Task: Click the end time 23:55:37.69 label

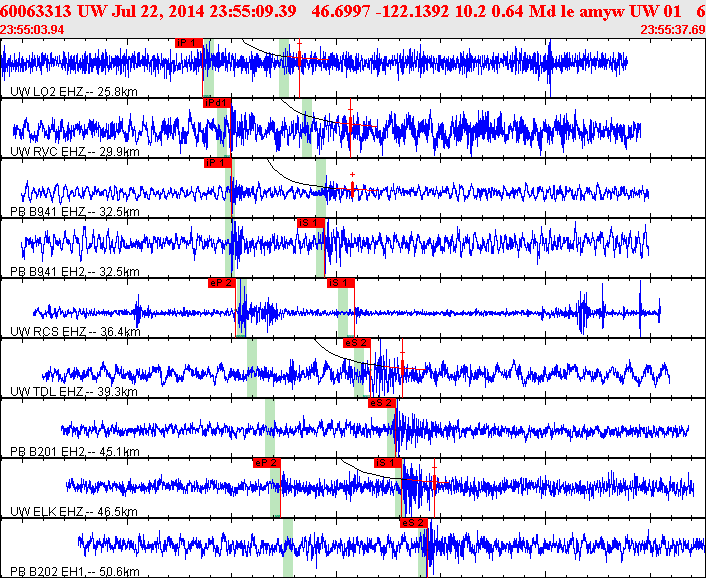Action: click(x=673, y=30)
